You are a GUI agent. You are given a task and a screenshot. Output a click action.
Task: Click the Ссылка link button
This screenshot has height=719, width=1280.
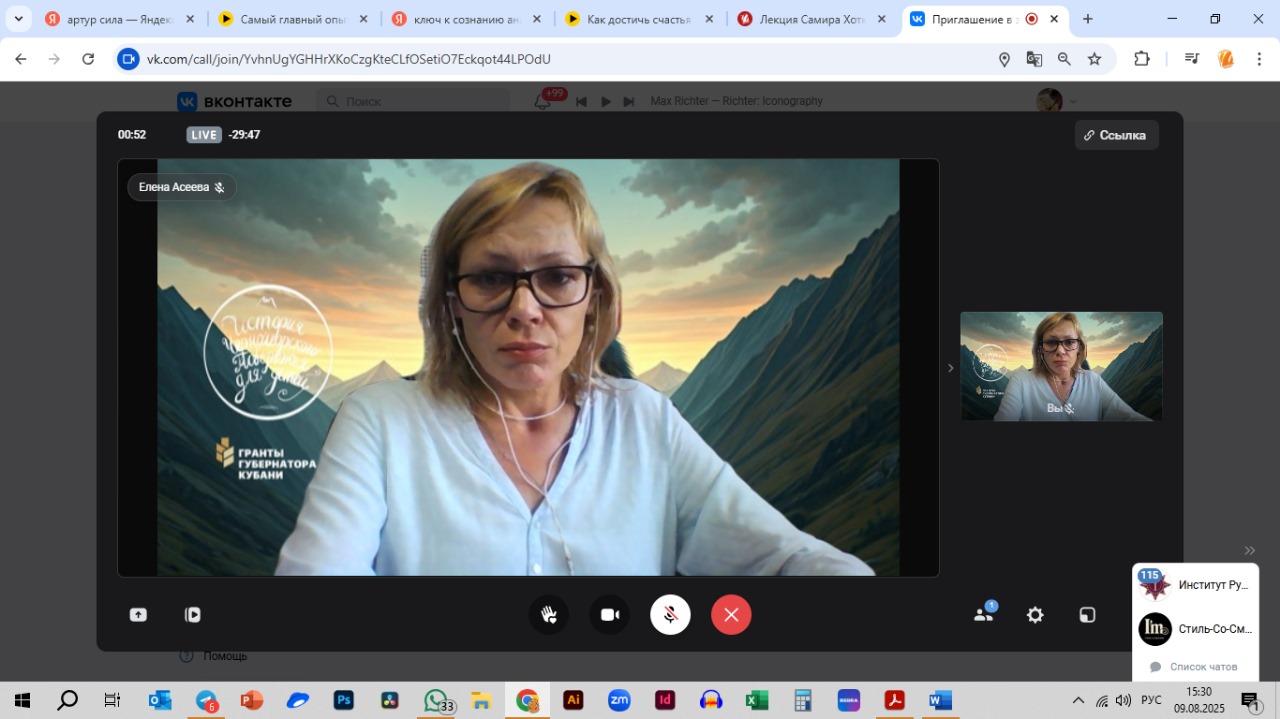click(1116, 135)
